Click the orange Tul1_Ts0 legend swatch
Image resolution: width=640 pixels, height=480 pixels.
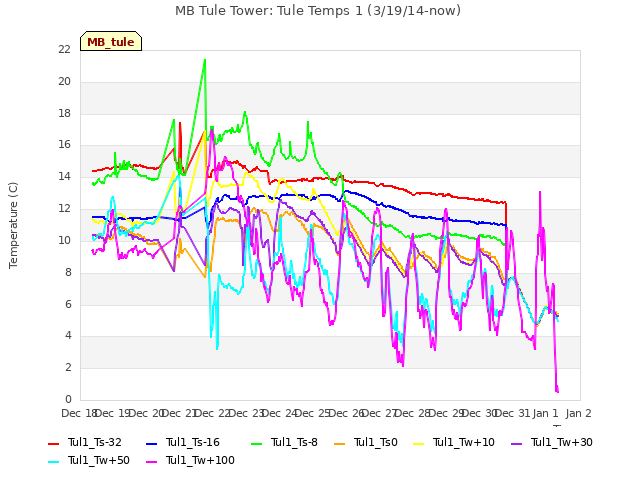340,443
